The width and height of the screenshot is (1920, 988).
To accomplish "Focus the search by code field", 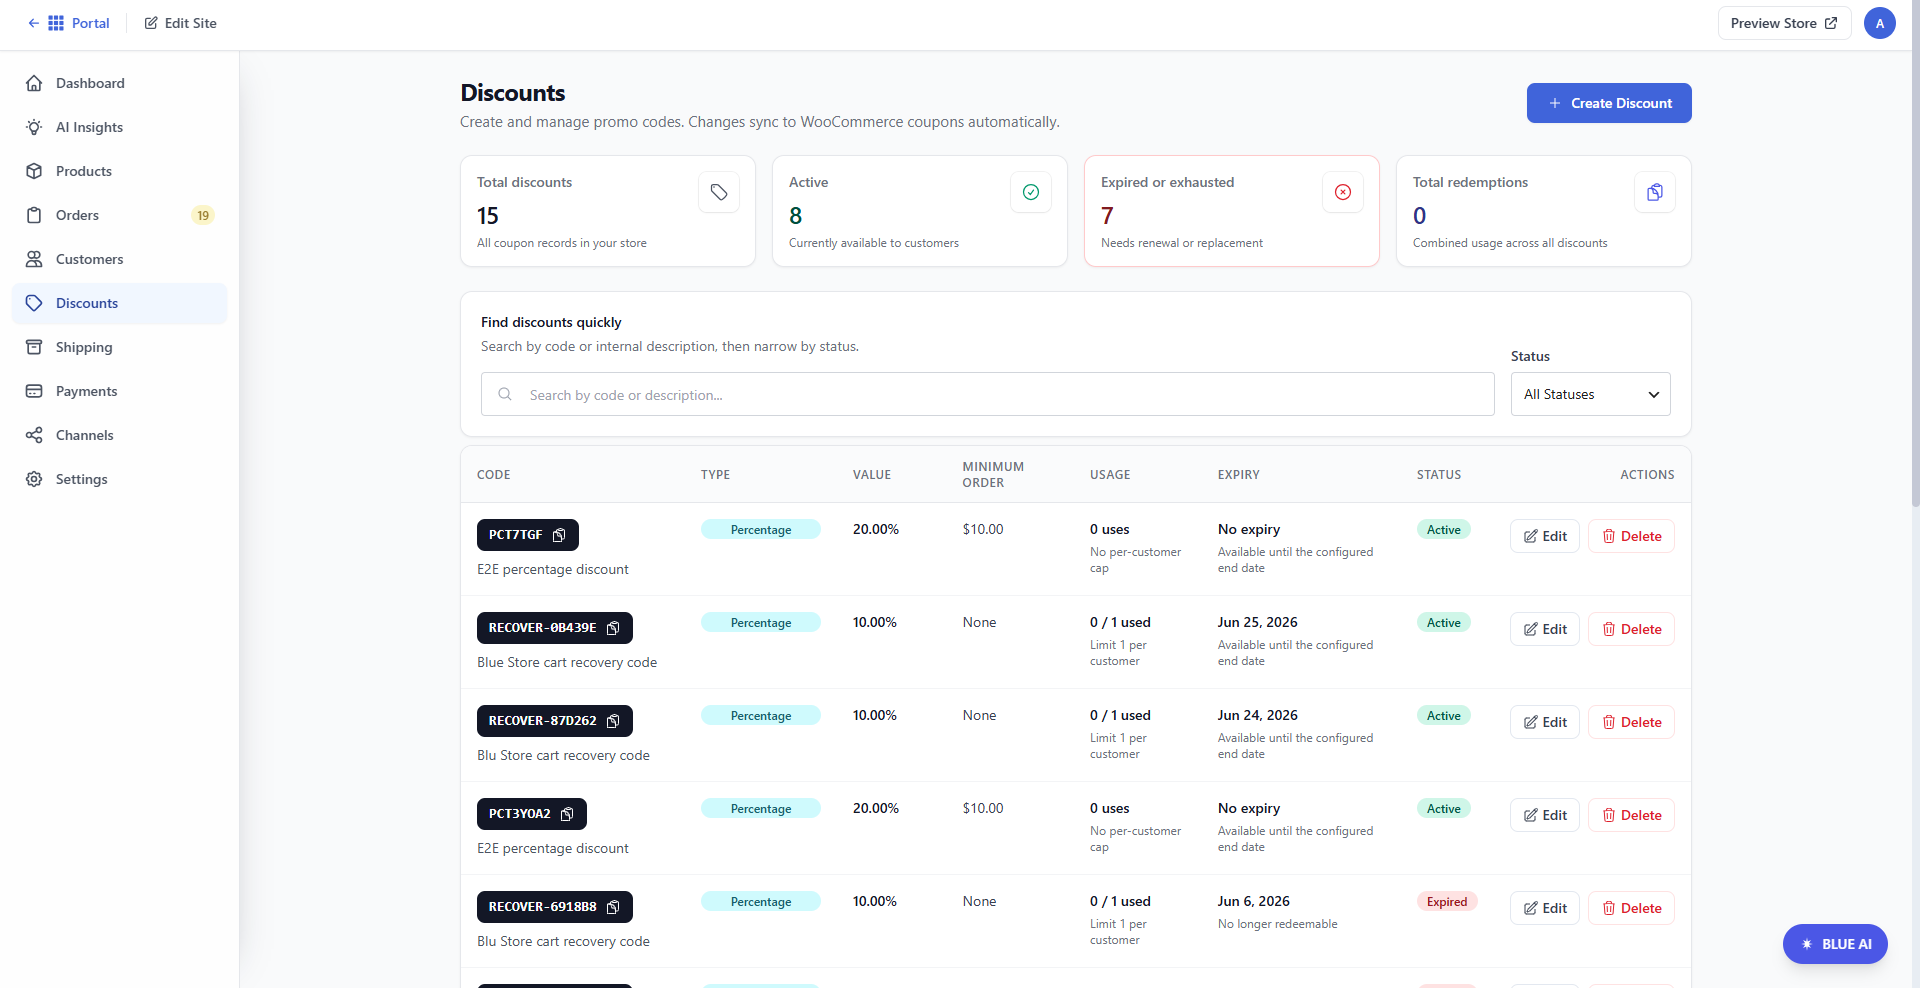I will tap(988, 394).
